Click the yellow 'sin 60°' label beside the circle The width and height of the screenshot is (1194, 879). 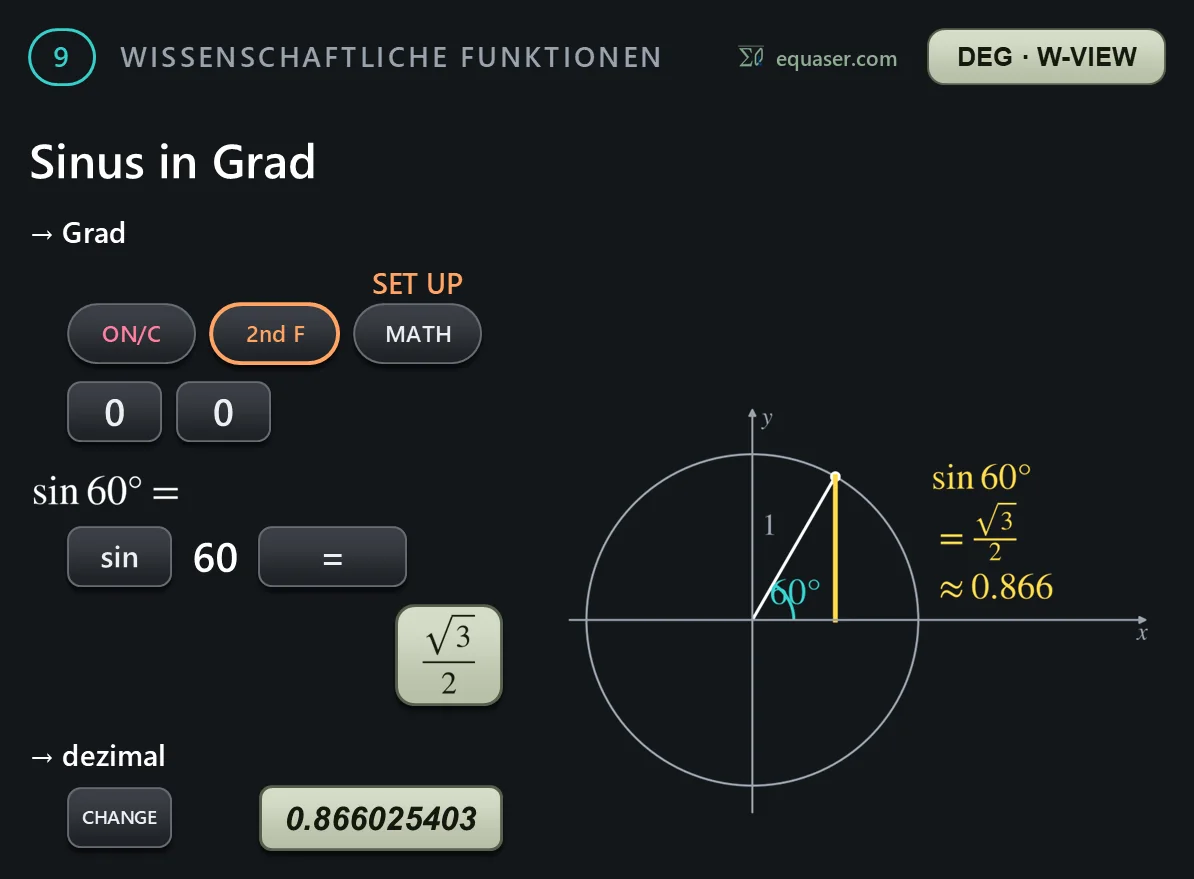982,478
